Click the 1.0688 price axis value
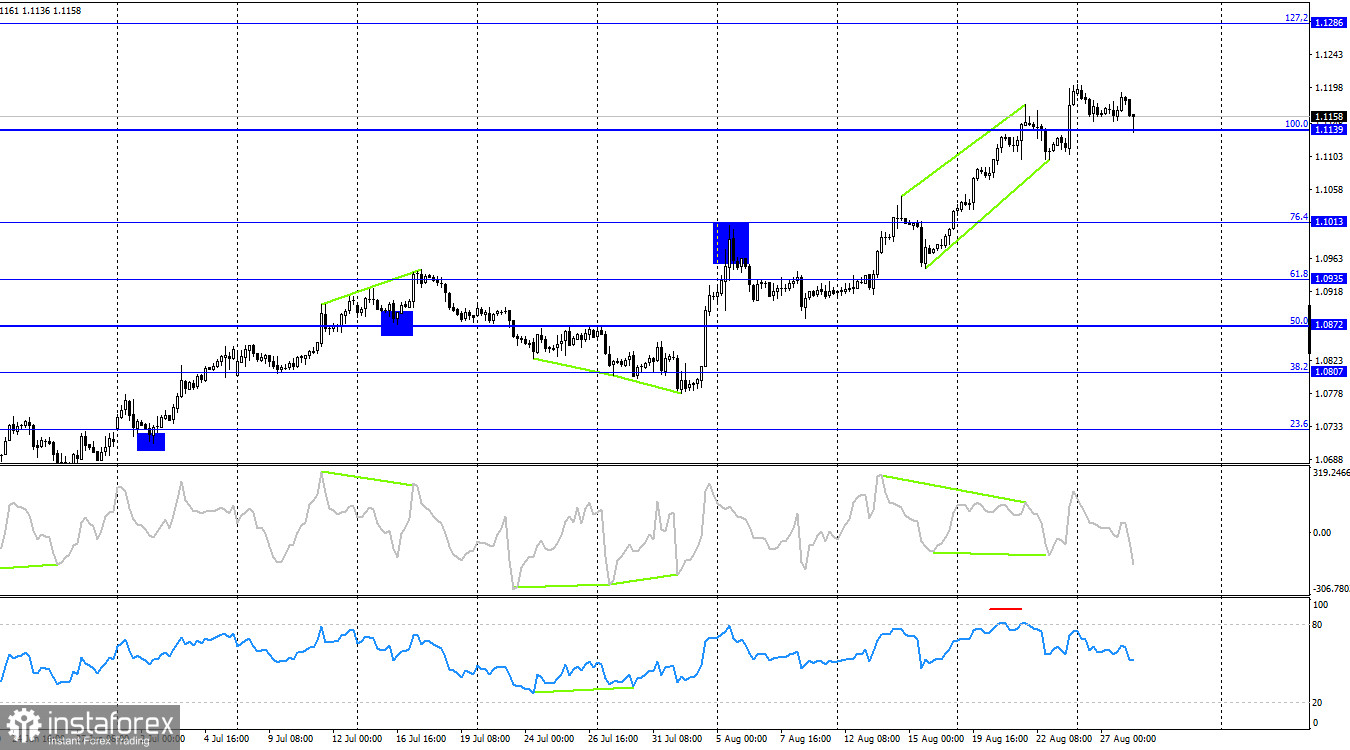This screenshot has width=1350, height=750. (1329, 461)
